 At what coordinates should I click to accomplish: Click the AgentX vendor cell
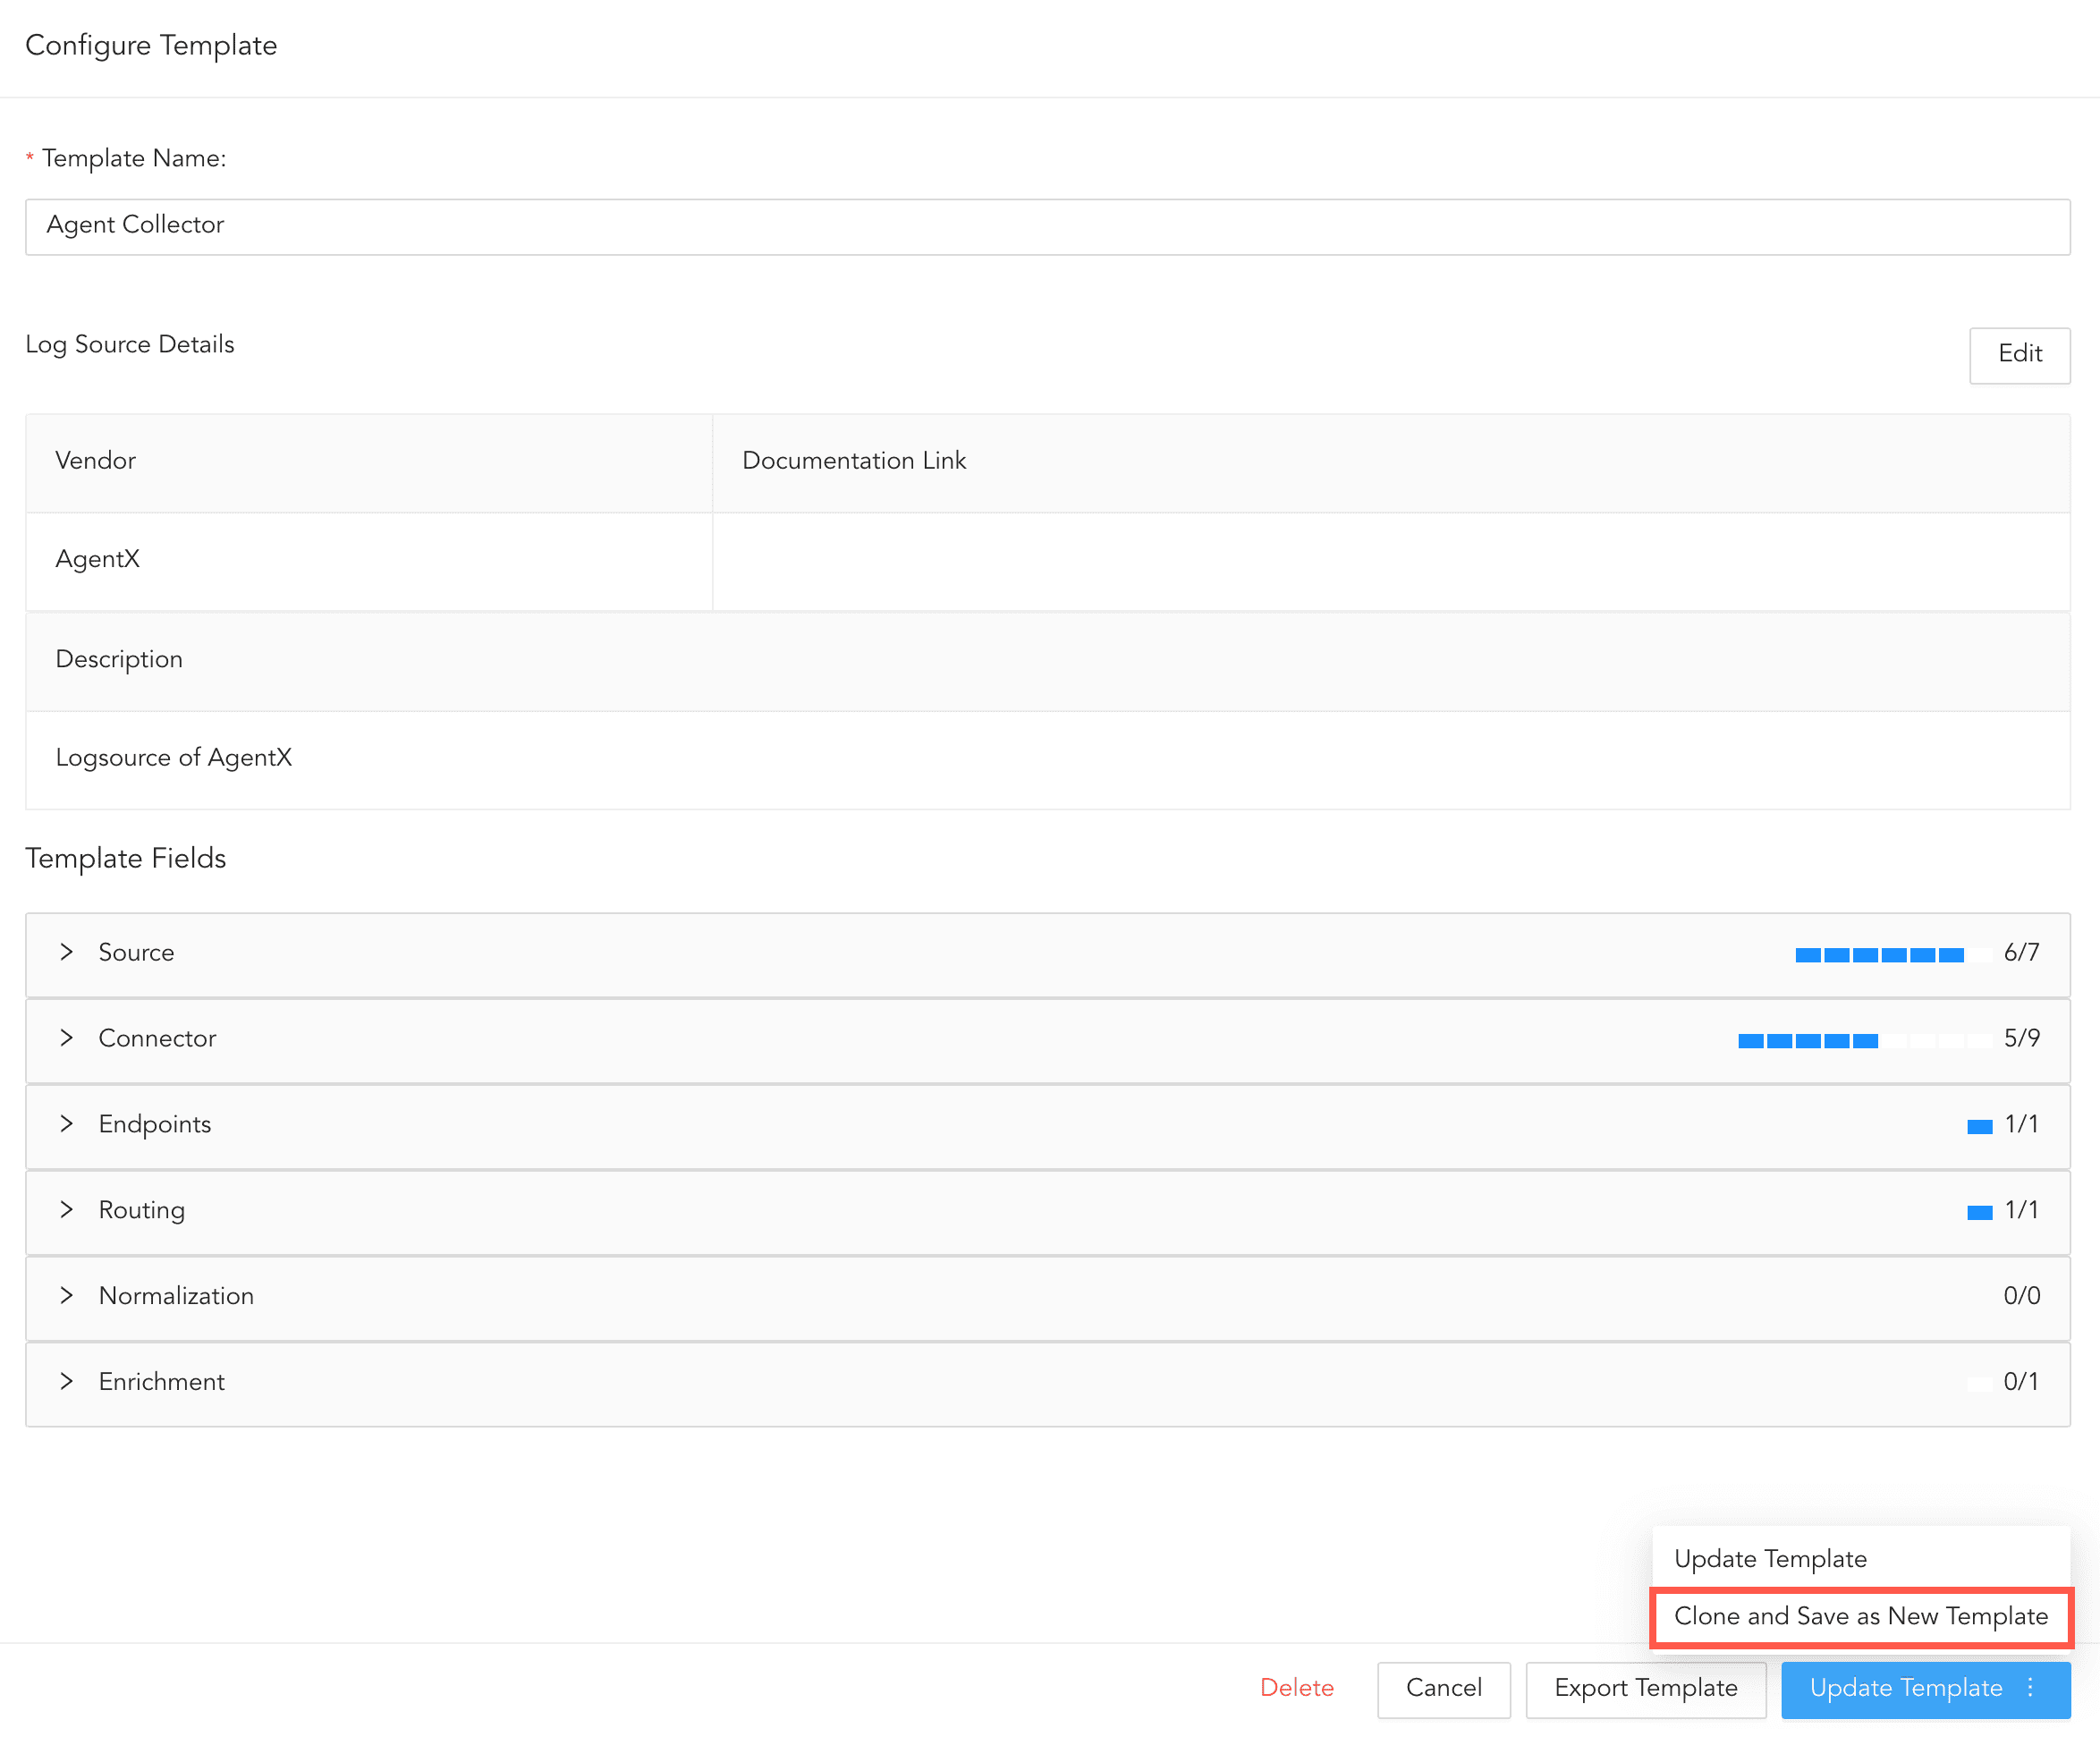pyautogui.click(x=98, y=560)
